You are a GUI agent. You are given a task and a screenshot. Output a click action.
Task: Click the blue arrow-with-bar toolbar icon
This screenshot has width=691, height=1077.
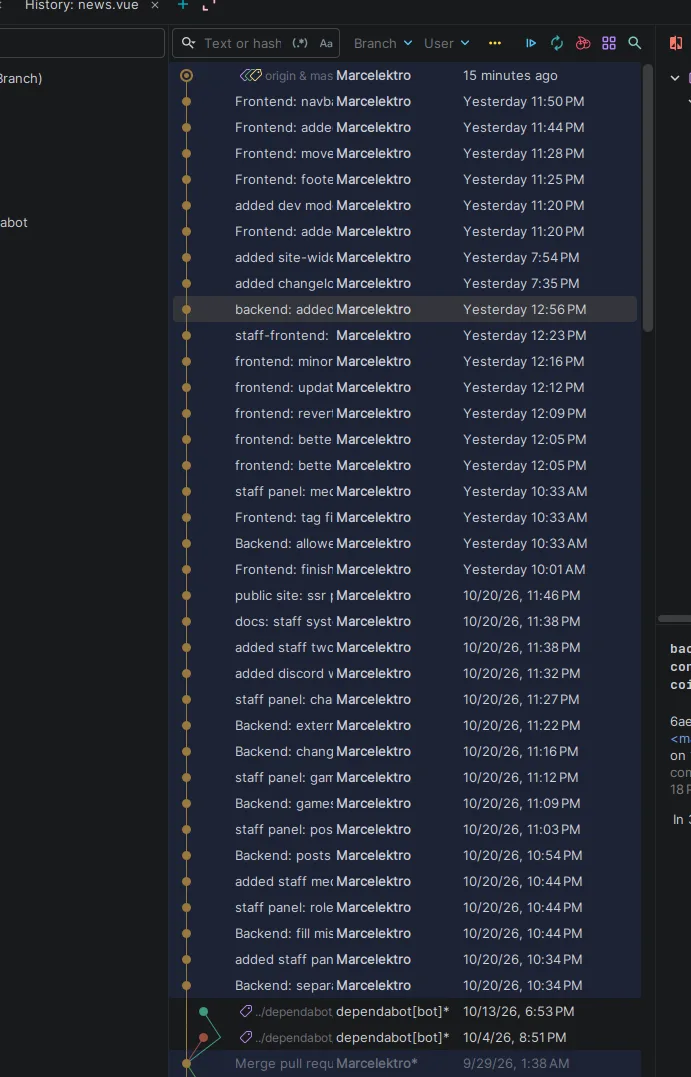coord(531,43)
